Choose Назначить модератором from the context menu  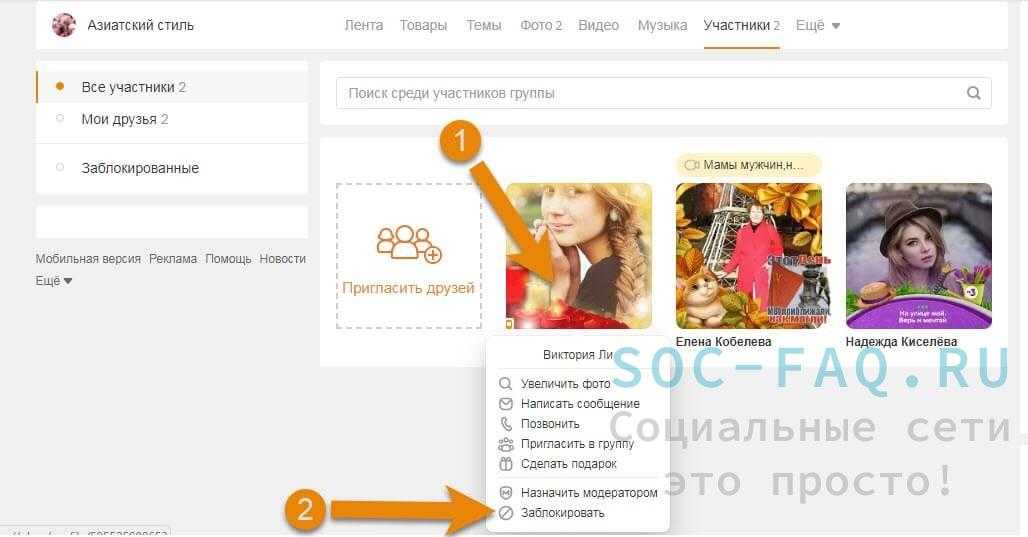tap(589, 493)
